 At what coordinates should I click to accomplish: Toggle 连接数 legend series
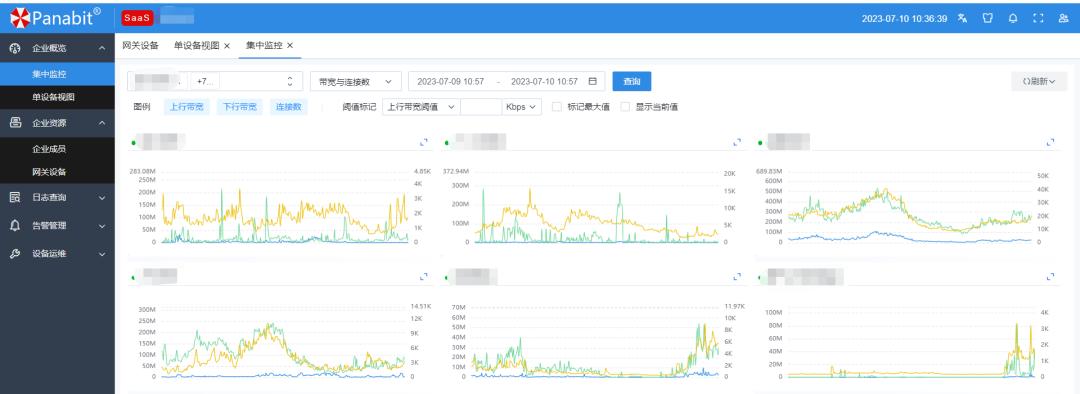(289, 107)
